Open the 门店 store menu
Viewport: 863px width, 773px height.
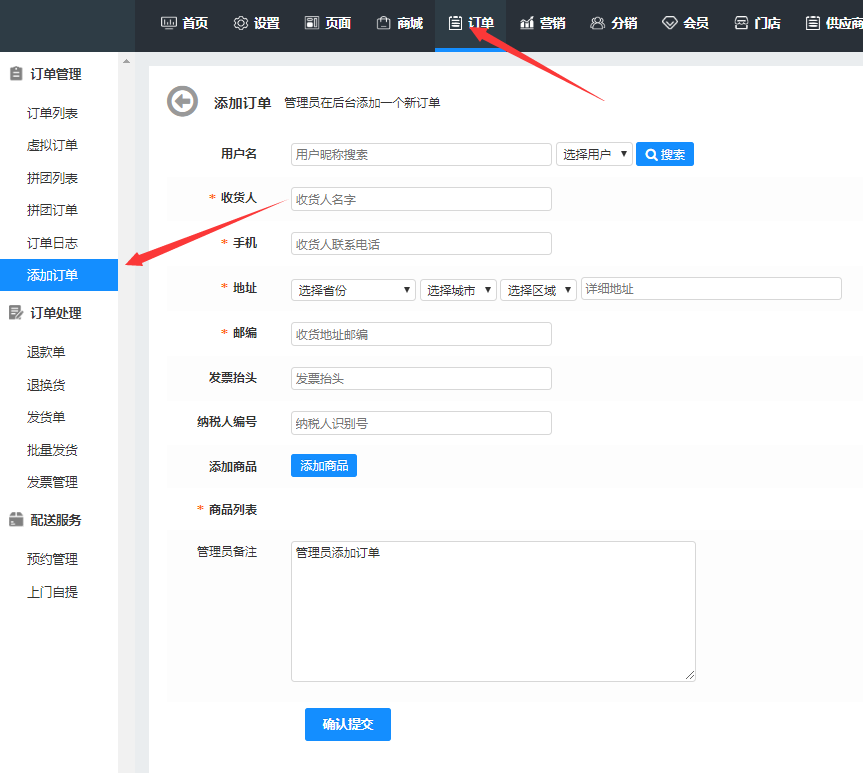[x=757, y=23]
